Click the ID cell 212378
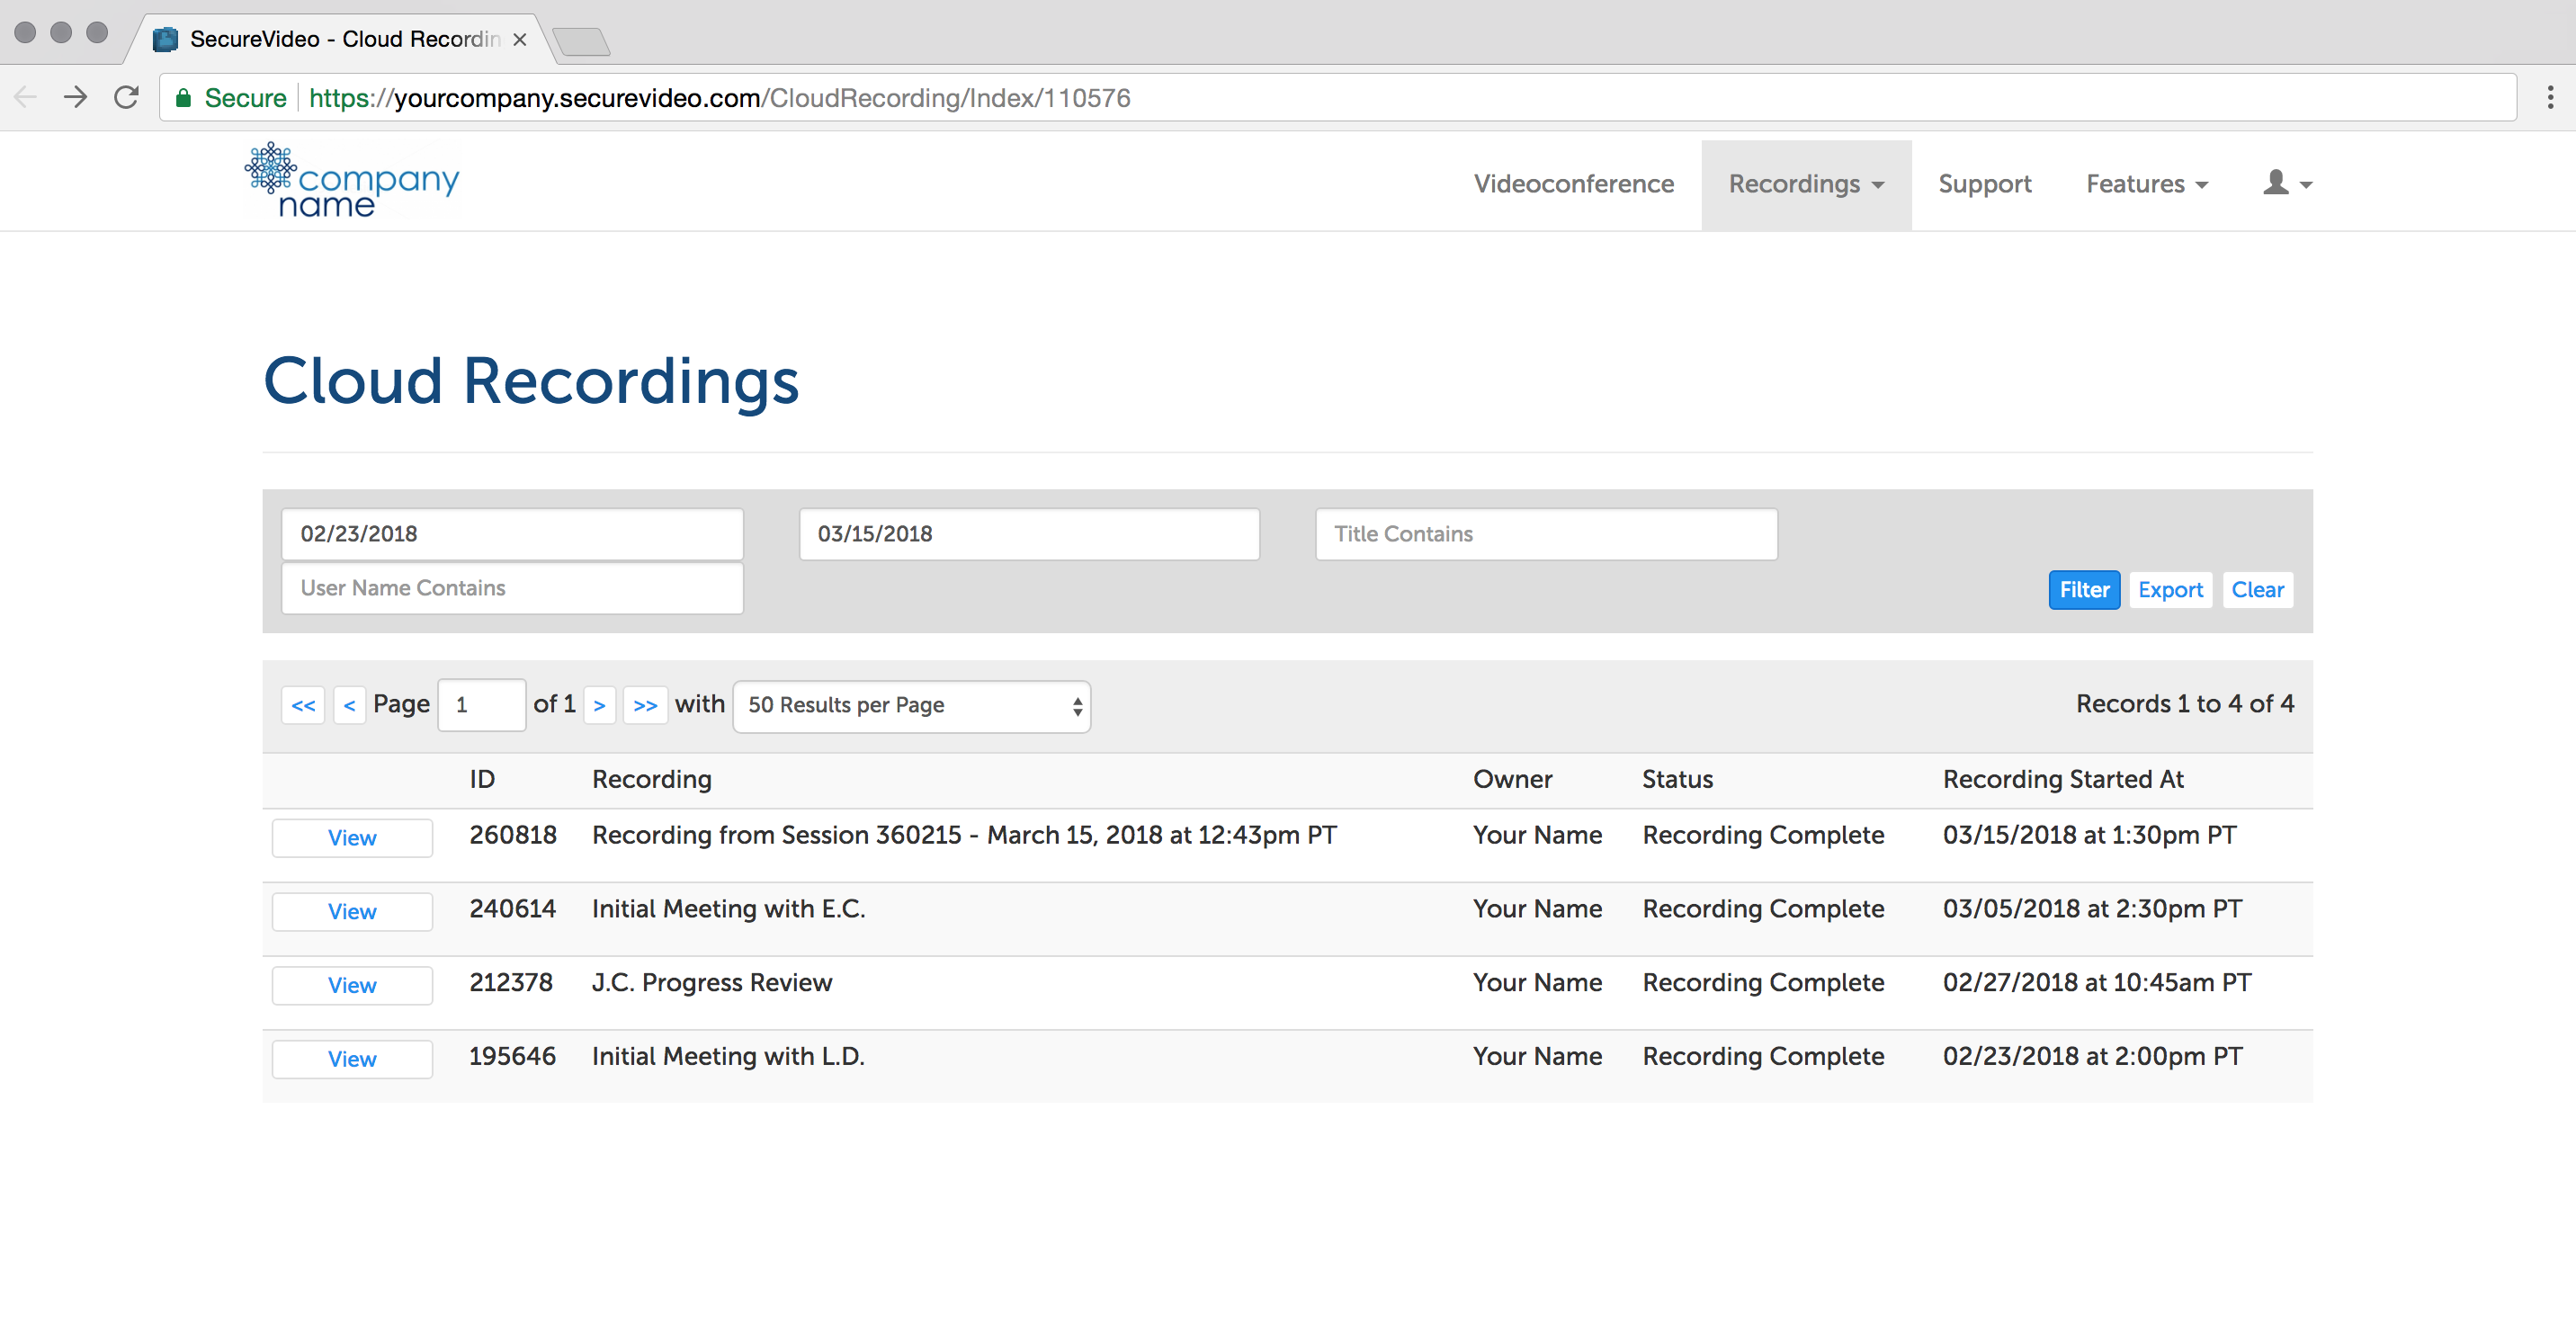Viewport: 2576px width, 1333px height. [511, 983]
